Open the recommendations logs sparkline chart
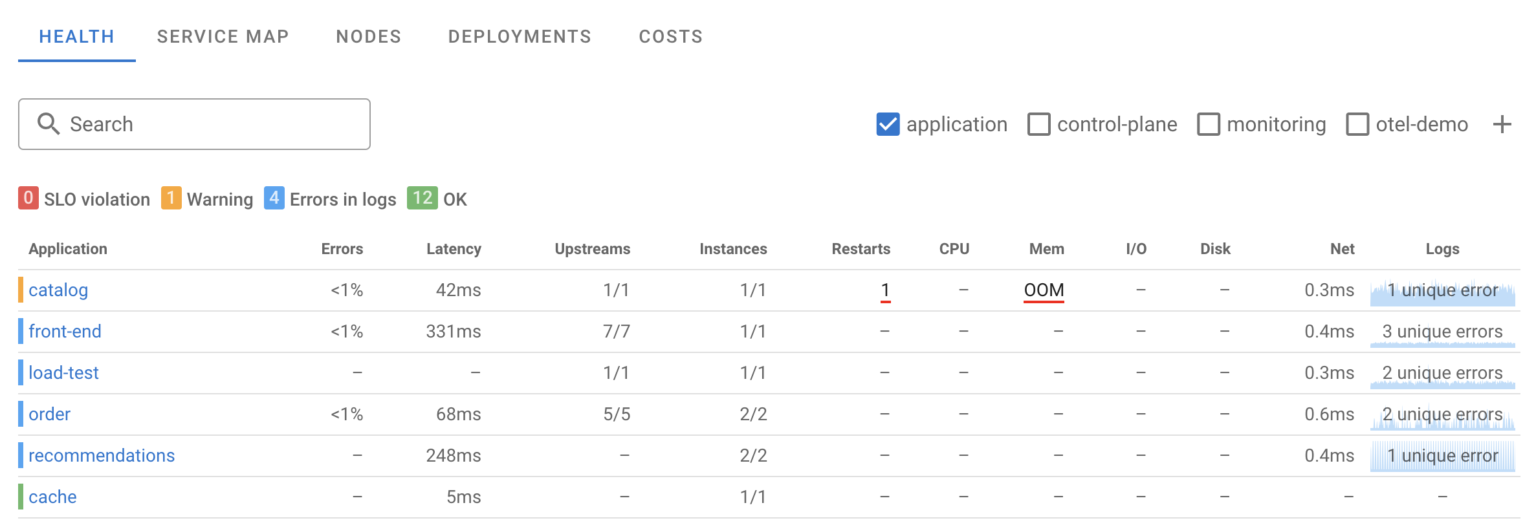Screen dimensions: 1536x525 (x=1442, y=456)
